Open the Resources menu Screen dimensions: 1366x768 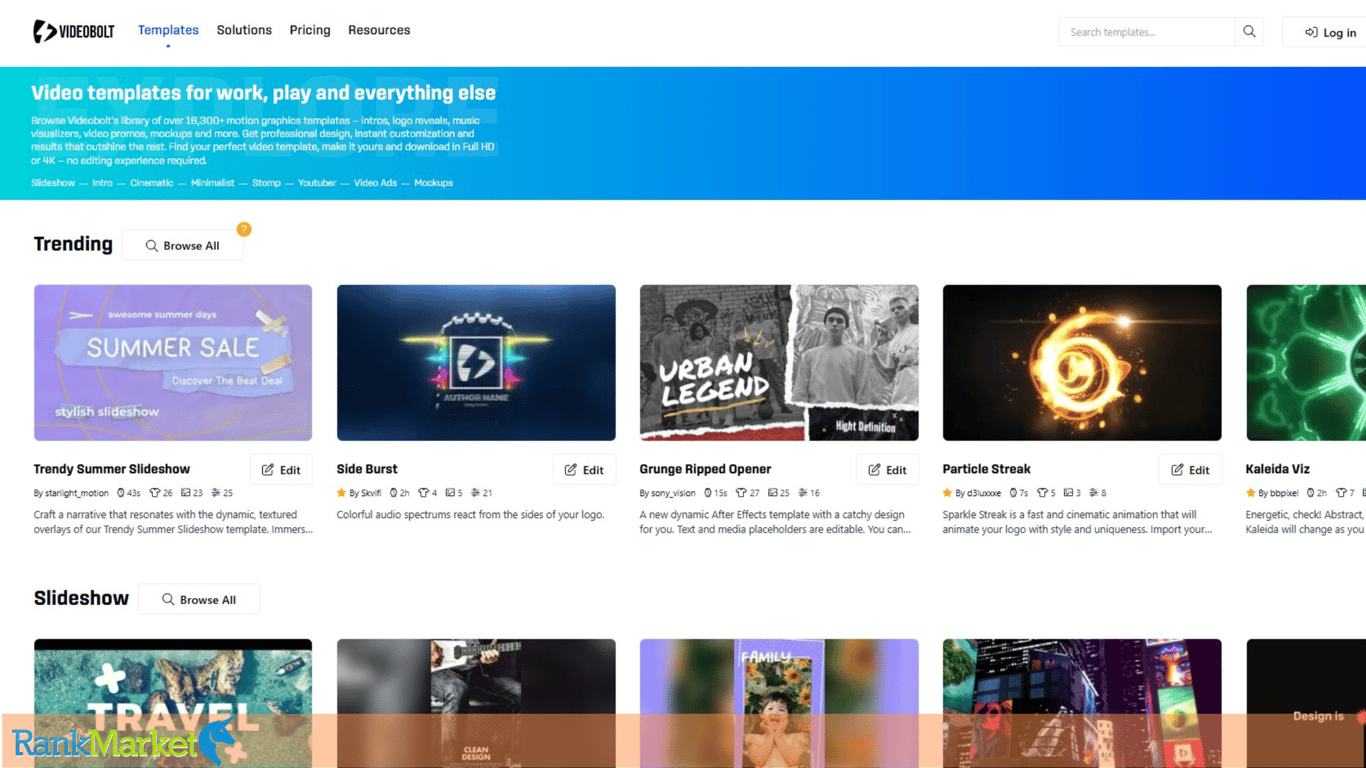(x=379, y=30)
